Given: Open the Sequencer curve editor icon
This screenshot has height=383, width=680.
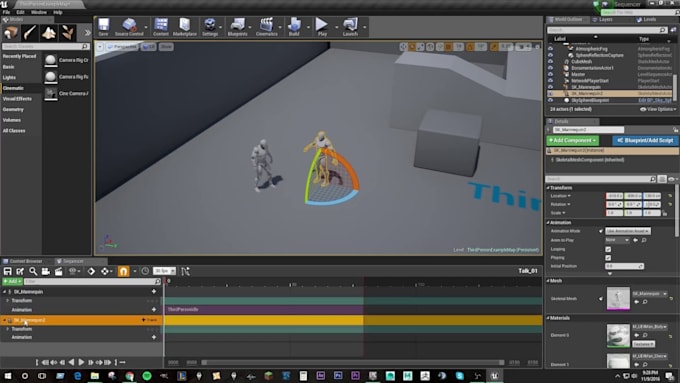Looking at the screenshot, I should (185, 272).
